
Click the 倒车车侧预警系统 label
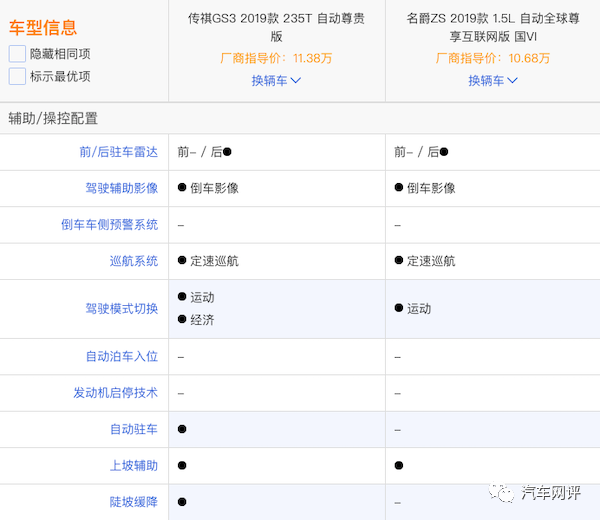coord(109,225)
